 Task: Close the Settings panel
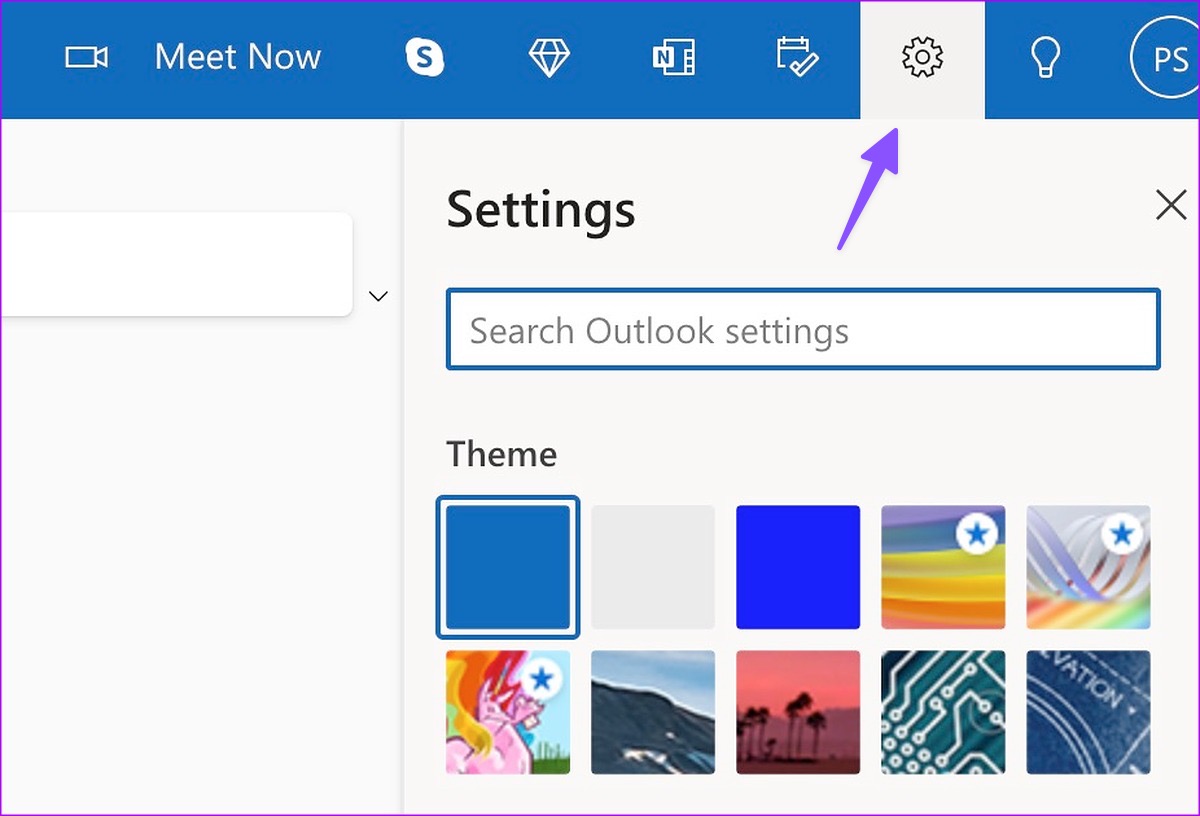pyautogui.click(x=1170, y=205)
